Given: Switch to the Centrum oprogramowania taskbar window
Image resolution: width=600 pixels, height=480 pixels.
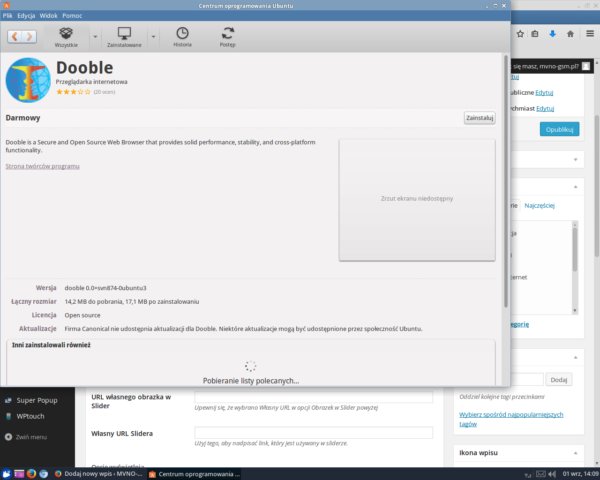Looking at the screenshot, I should (x=194, y=474).
